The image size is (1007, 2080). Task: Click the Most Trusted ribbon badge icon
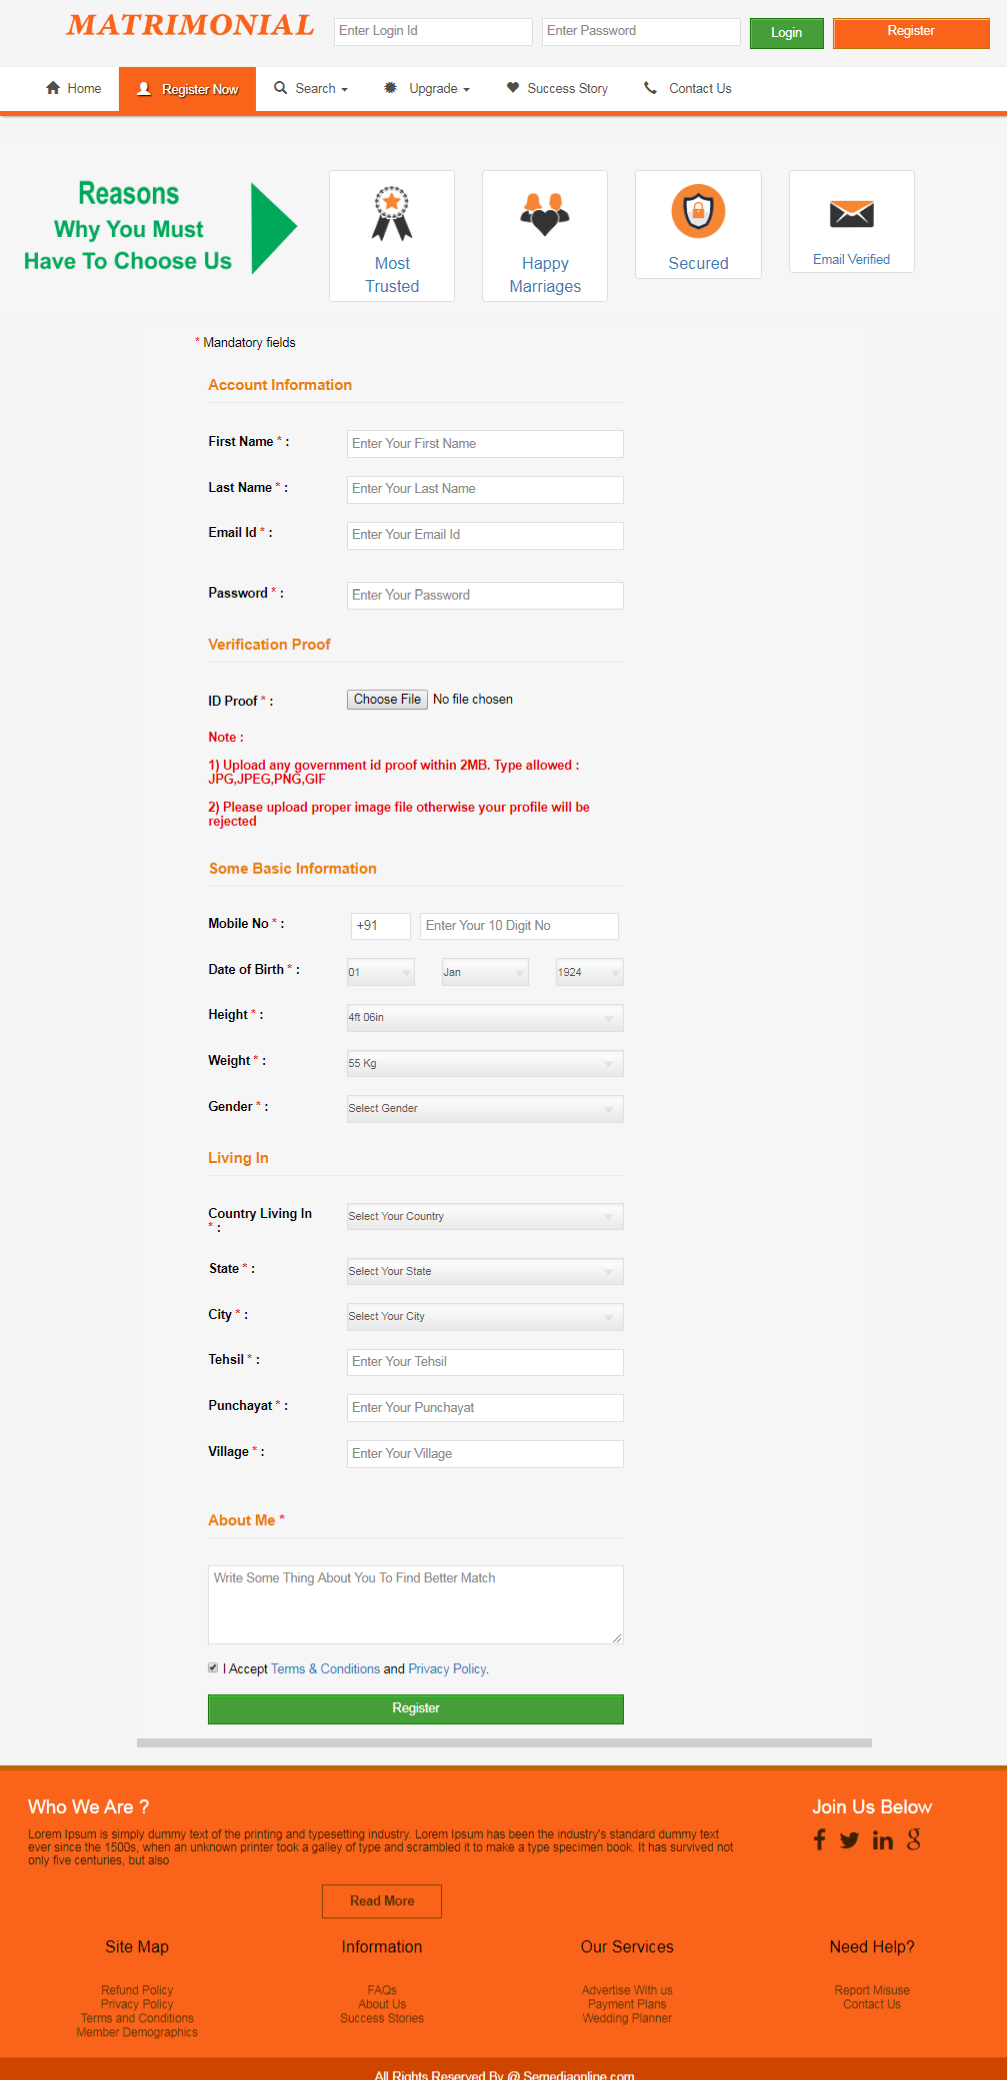tap(392, 214)
